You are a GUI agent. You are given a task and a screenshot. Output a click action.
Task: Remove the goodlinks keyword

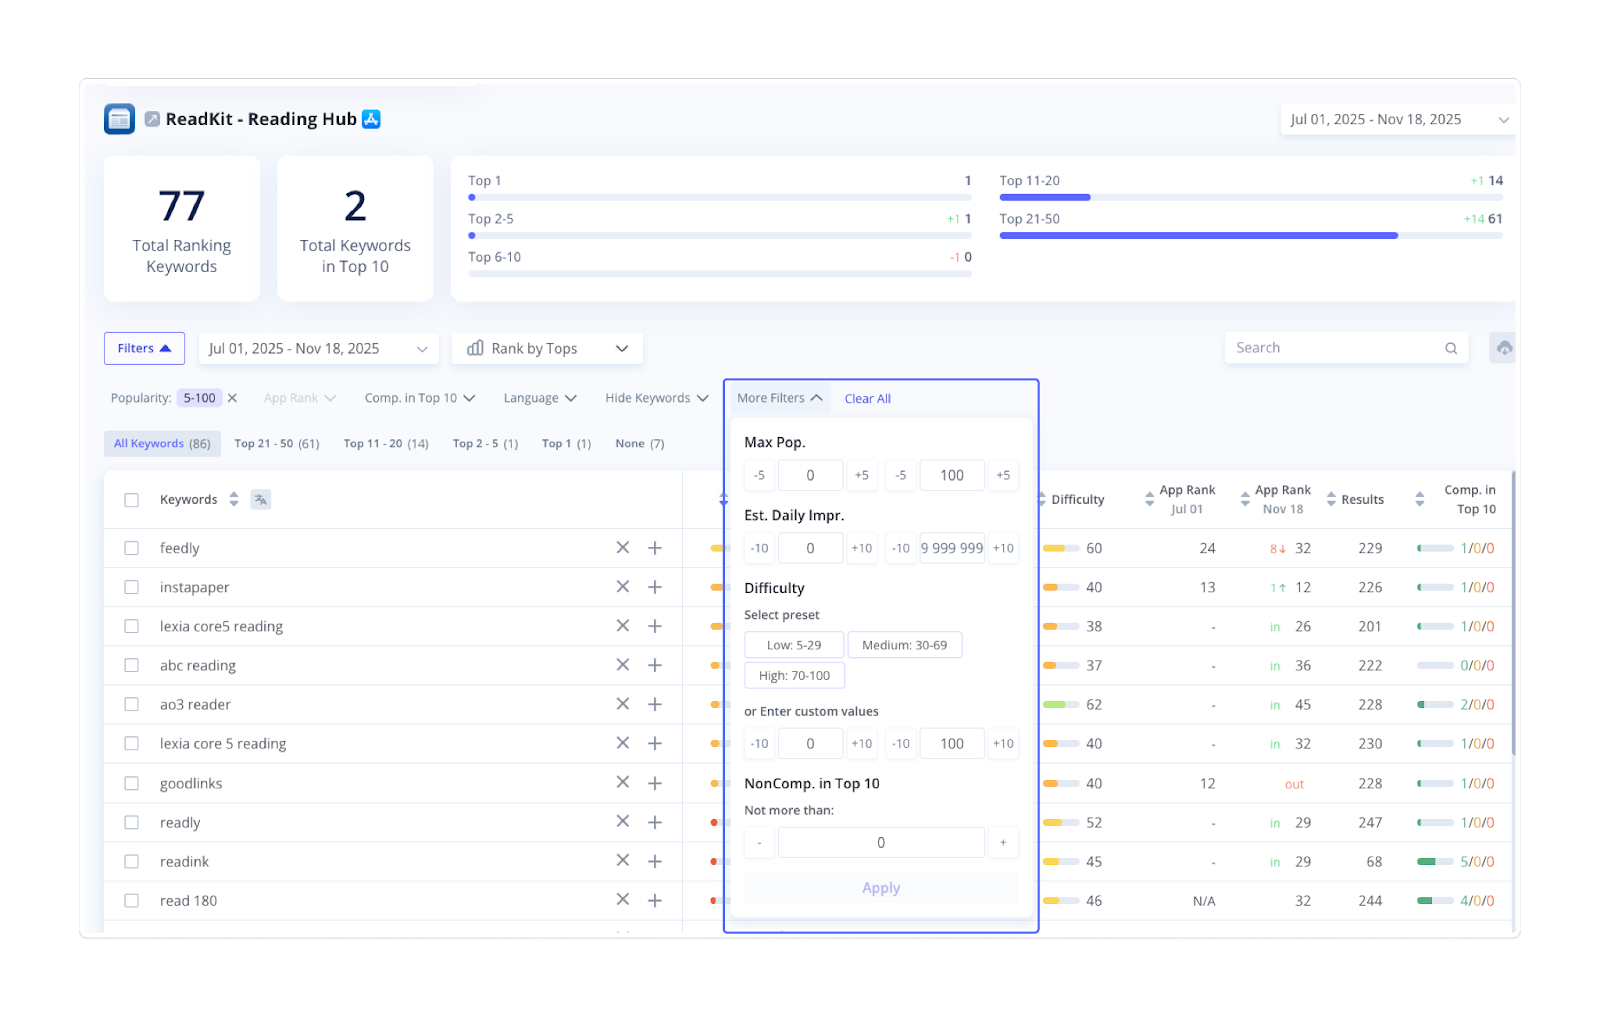(x=623, y=783)
